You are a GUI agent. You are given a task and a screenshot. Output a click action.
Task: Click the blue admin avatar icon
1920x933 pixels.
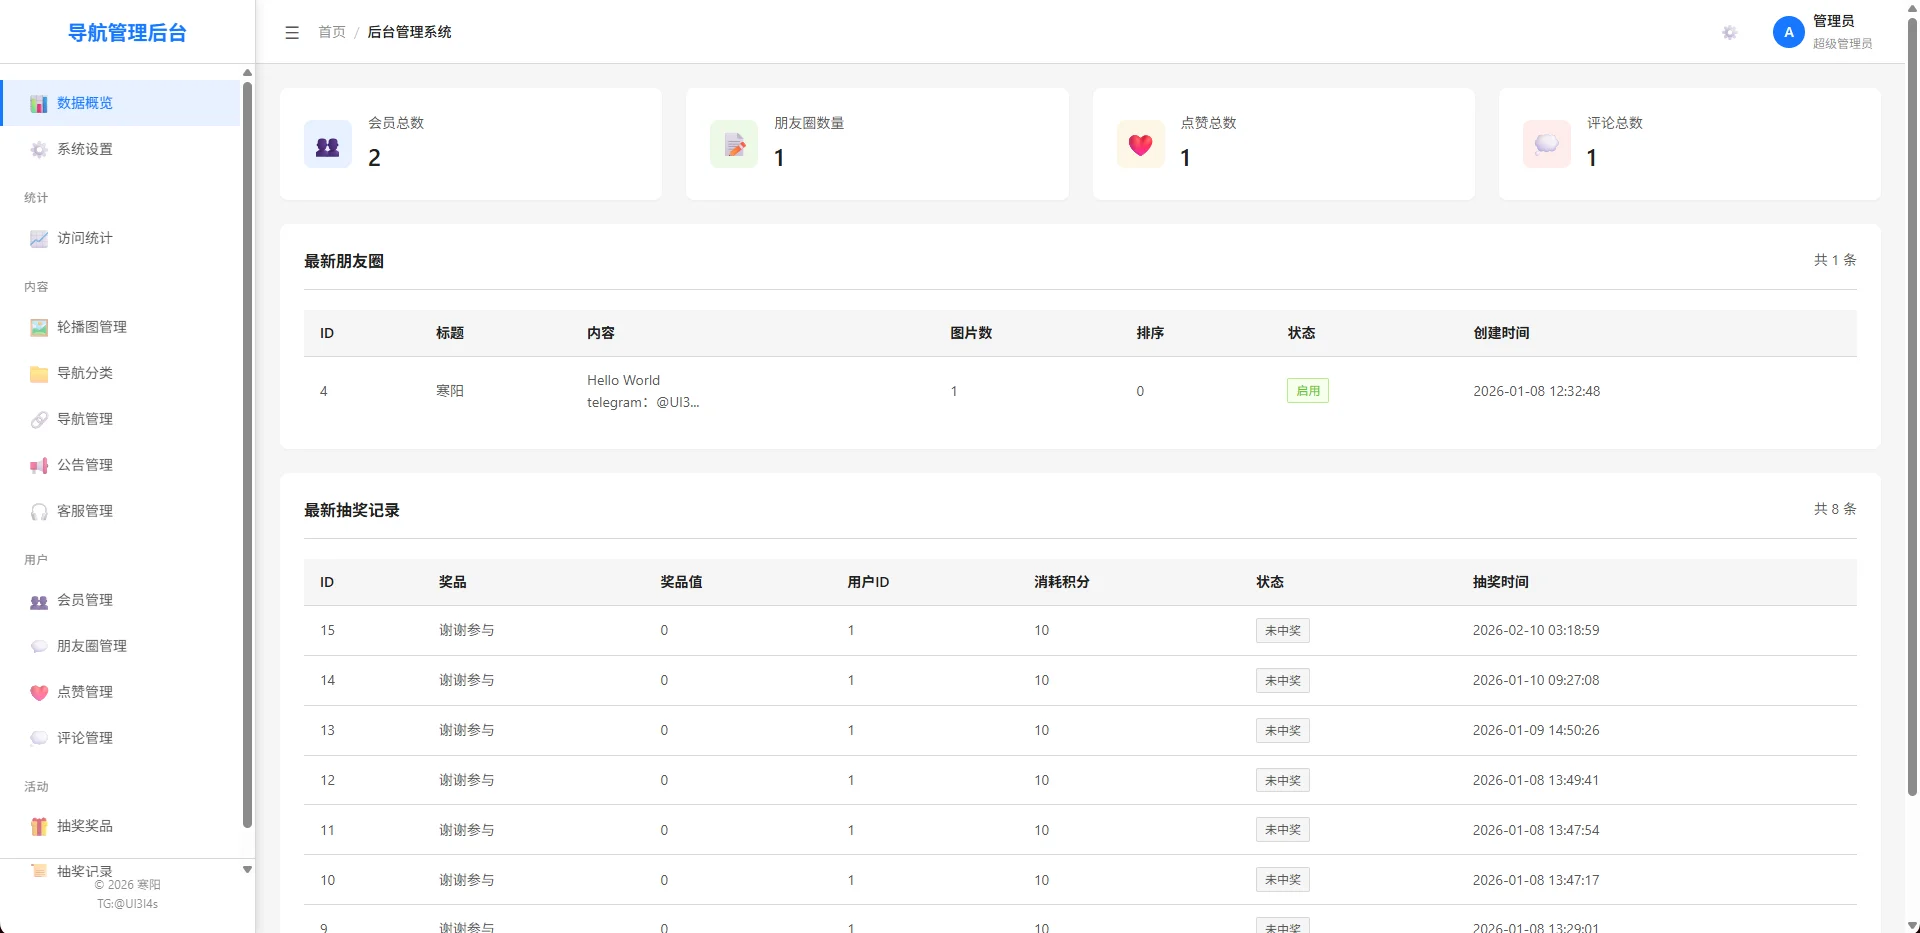(x=1788, y=32)
